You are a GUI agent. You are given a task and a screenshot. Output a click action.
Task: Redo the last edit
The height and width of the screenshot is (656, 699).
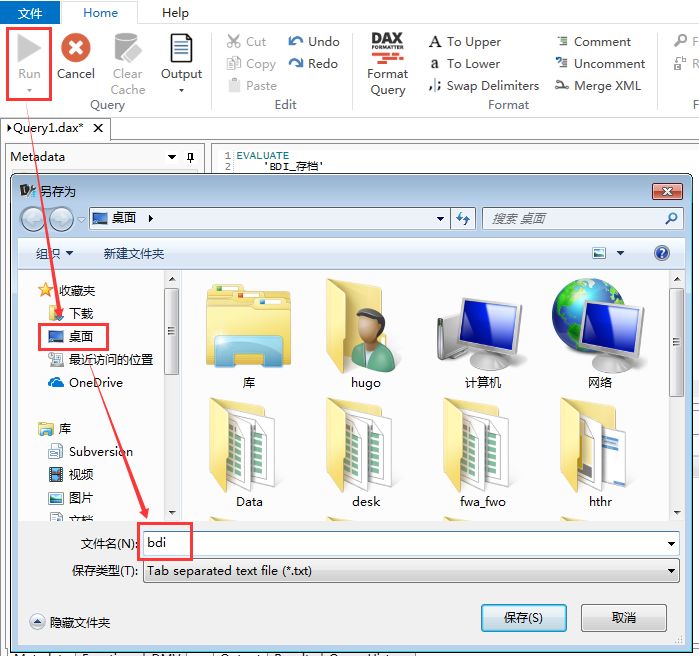pos(313,64)
